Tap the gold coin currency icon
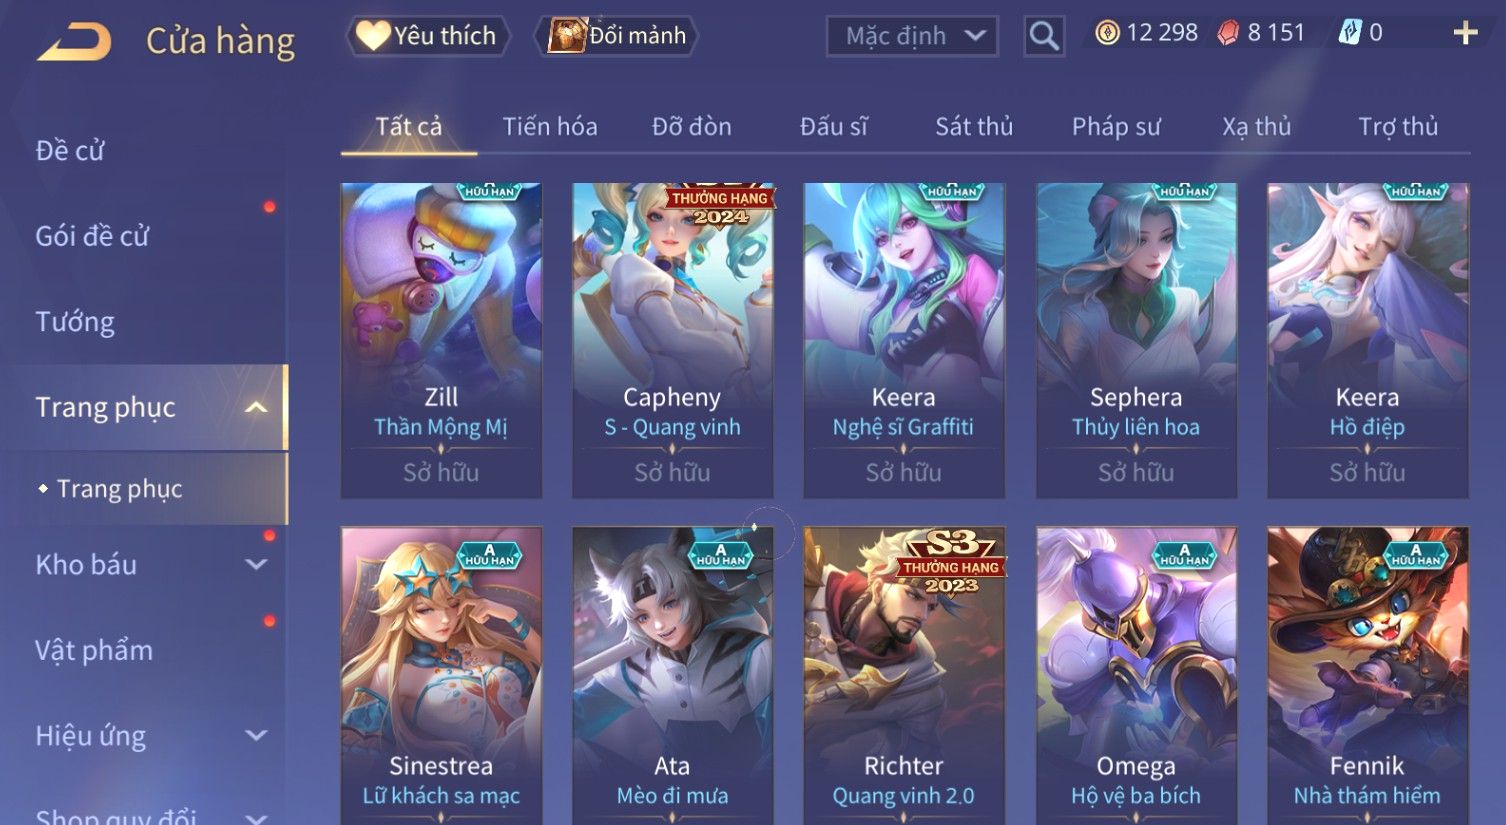 pos(1107,33)
